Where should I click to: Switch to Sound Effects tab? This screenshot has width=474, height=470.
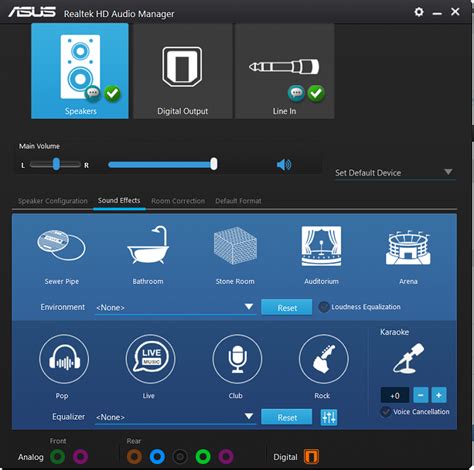119,200
